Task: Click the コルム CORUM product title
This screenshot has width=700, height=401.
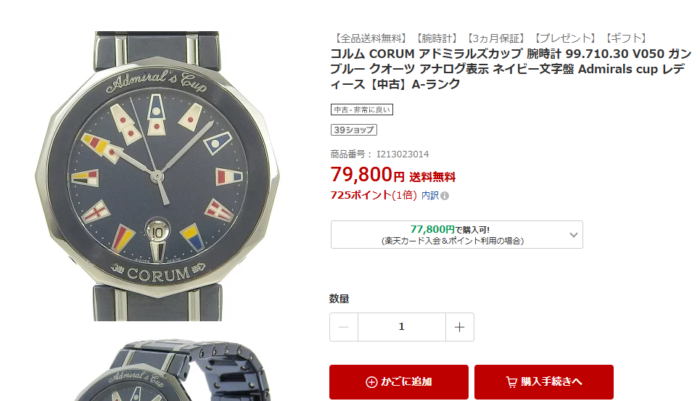Action: click(x=511, y=69)
